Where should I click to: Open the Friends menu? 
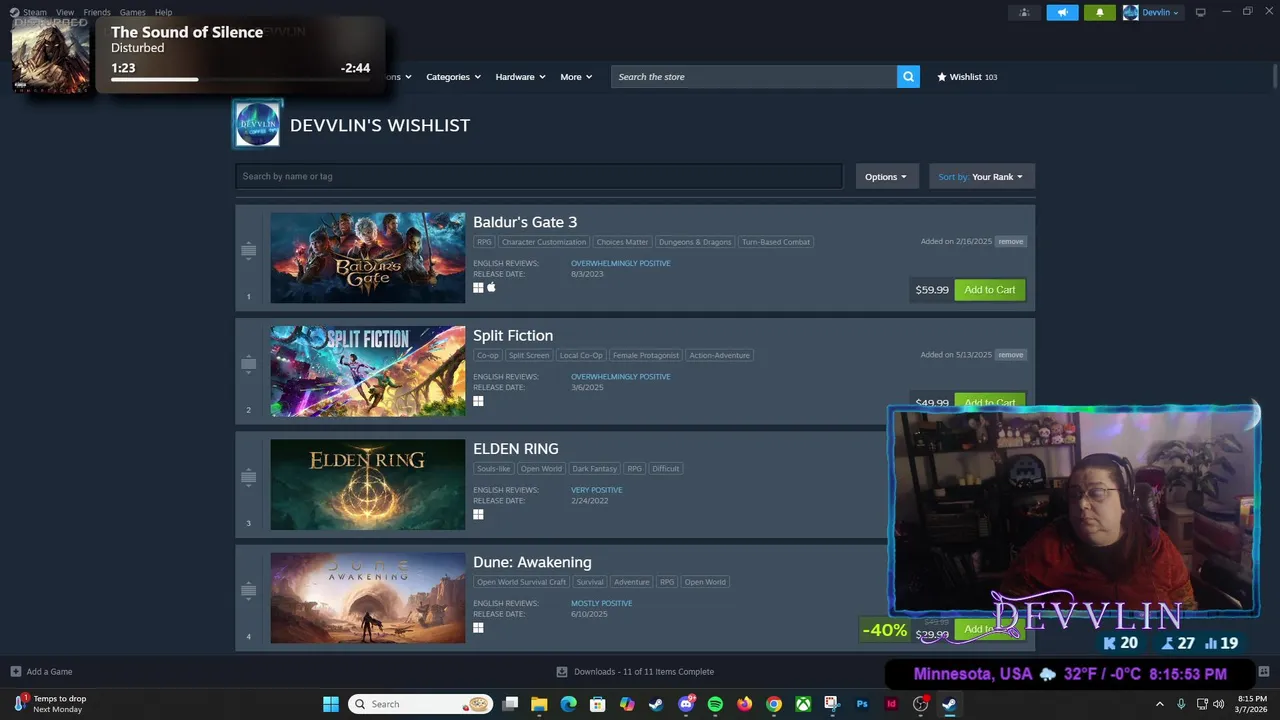click(97, 12)
